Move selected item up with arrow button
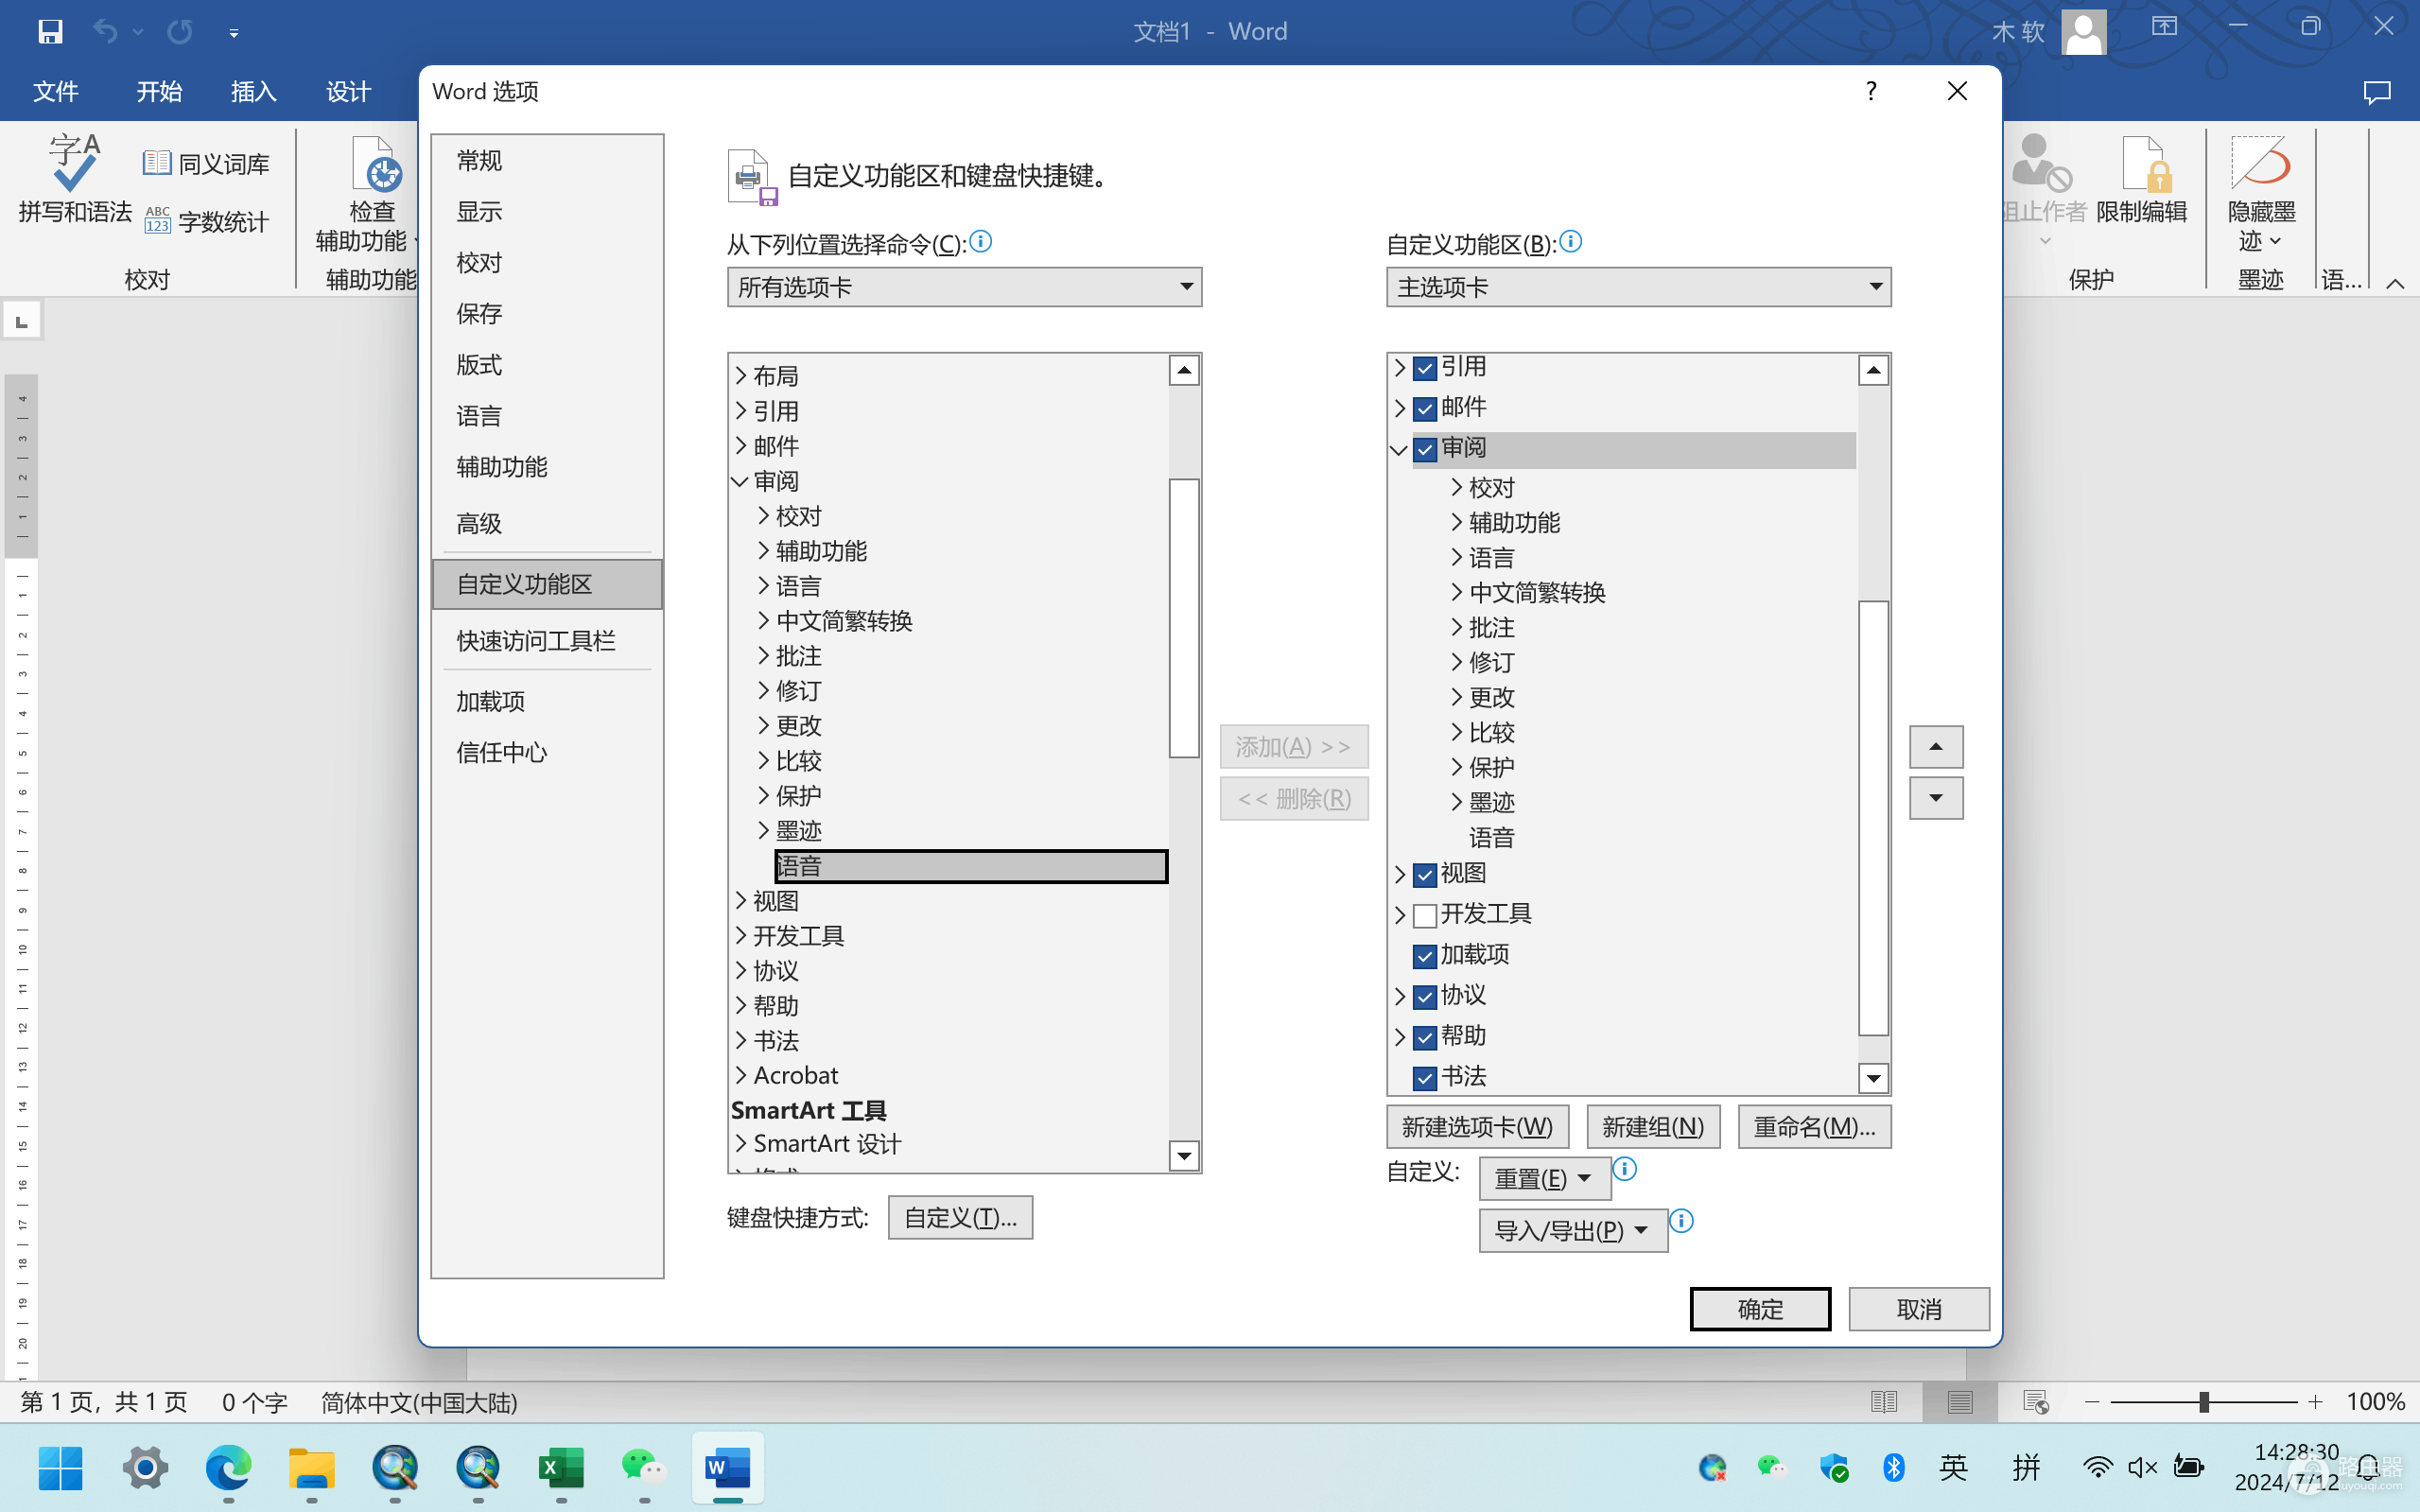 coord(1936,746)
